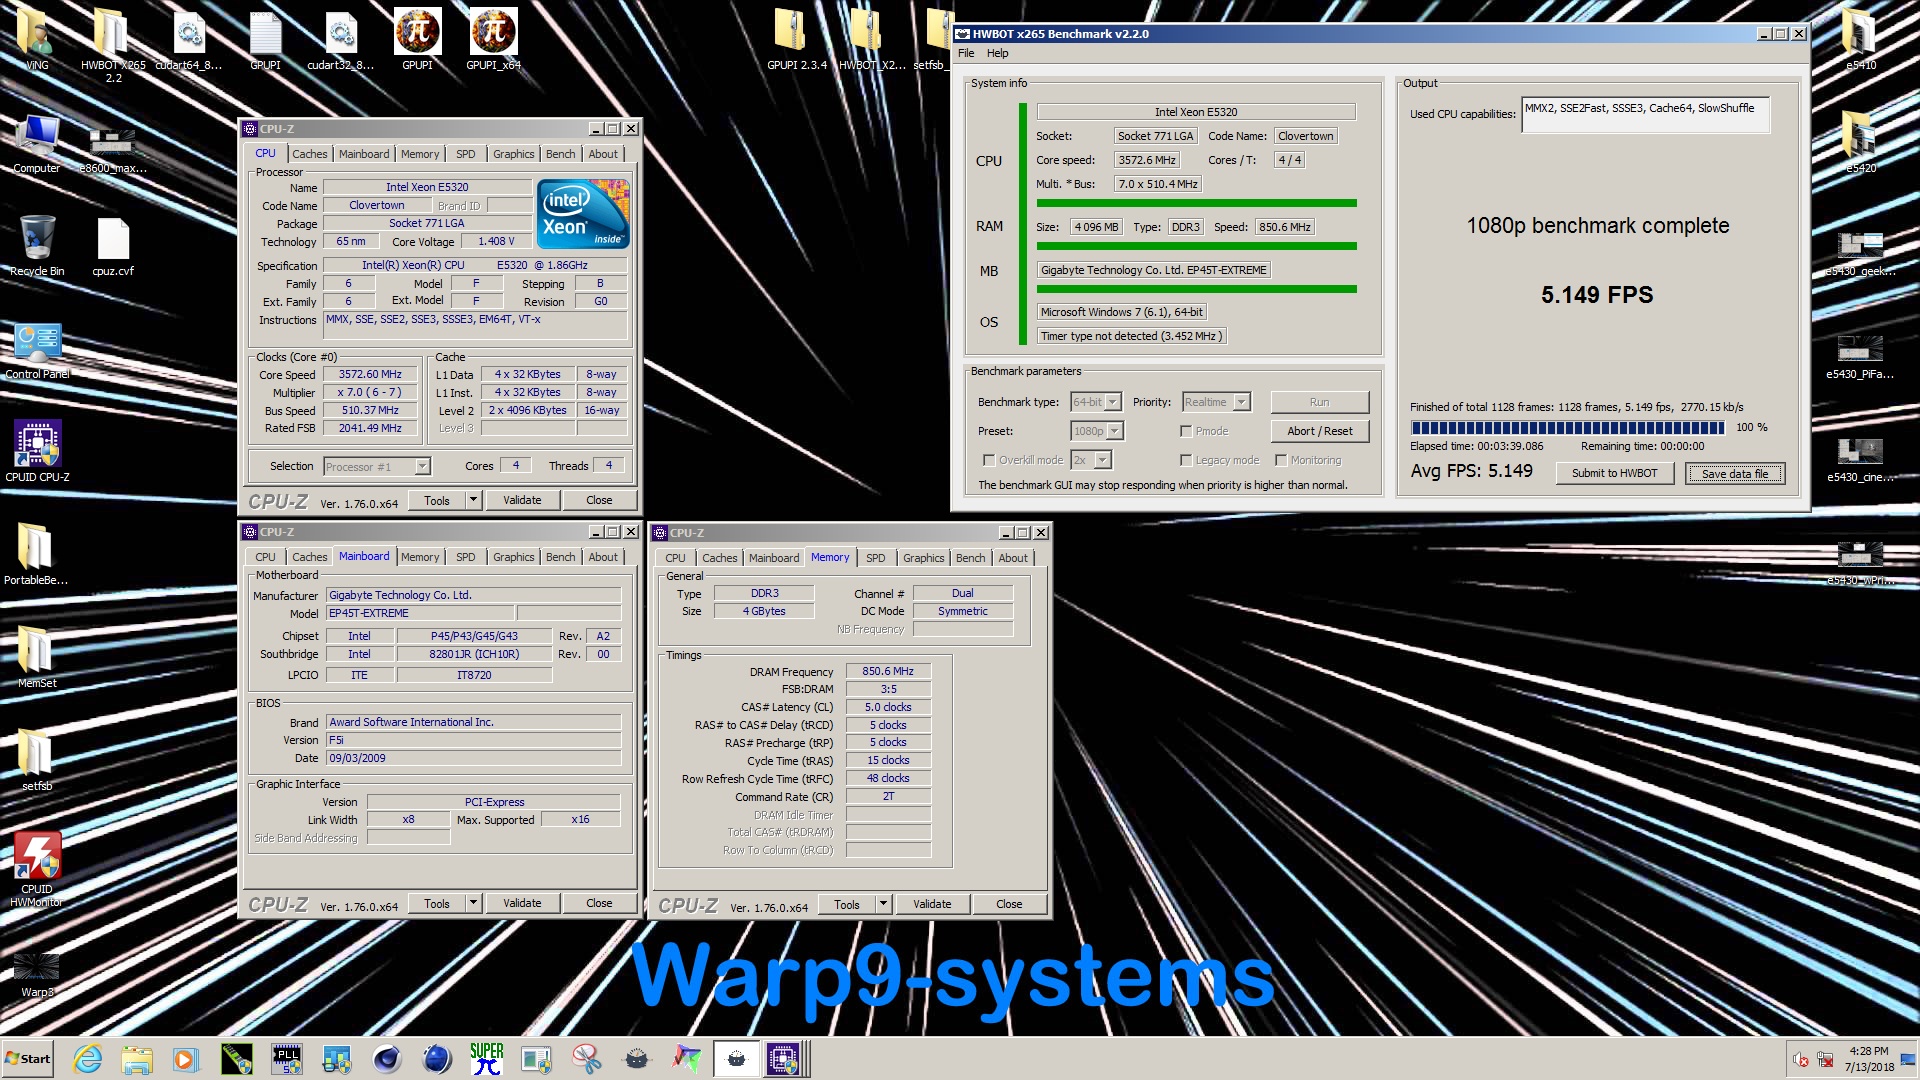Open the Bench tab in the Memory CPU-Z window
The image size is (1920, 1080).
pyautogui.click(x=970, y=558)
